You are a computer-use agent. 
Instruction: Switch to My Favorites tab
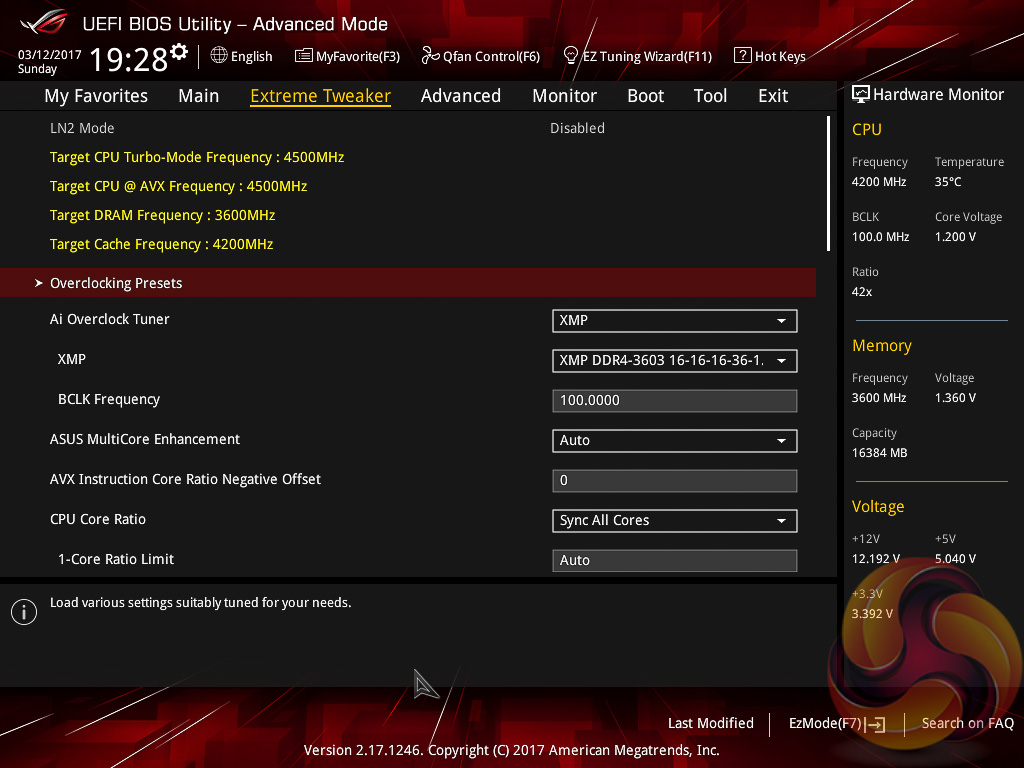coord(96,96)
